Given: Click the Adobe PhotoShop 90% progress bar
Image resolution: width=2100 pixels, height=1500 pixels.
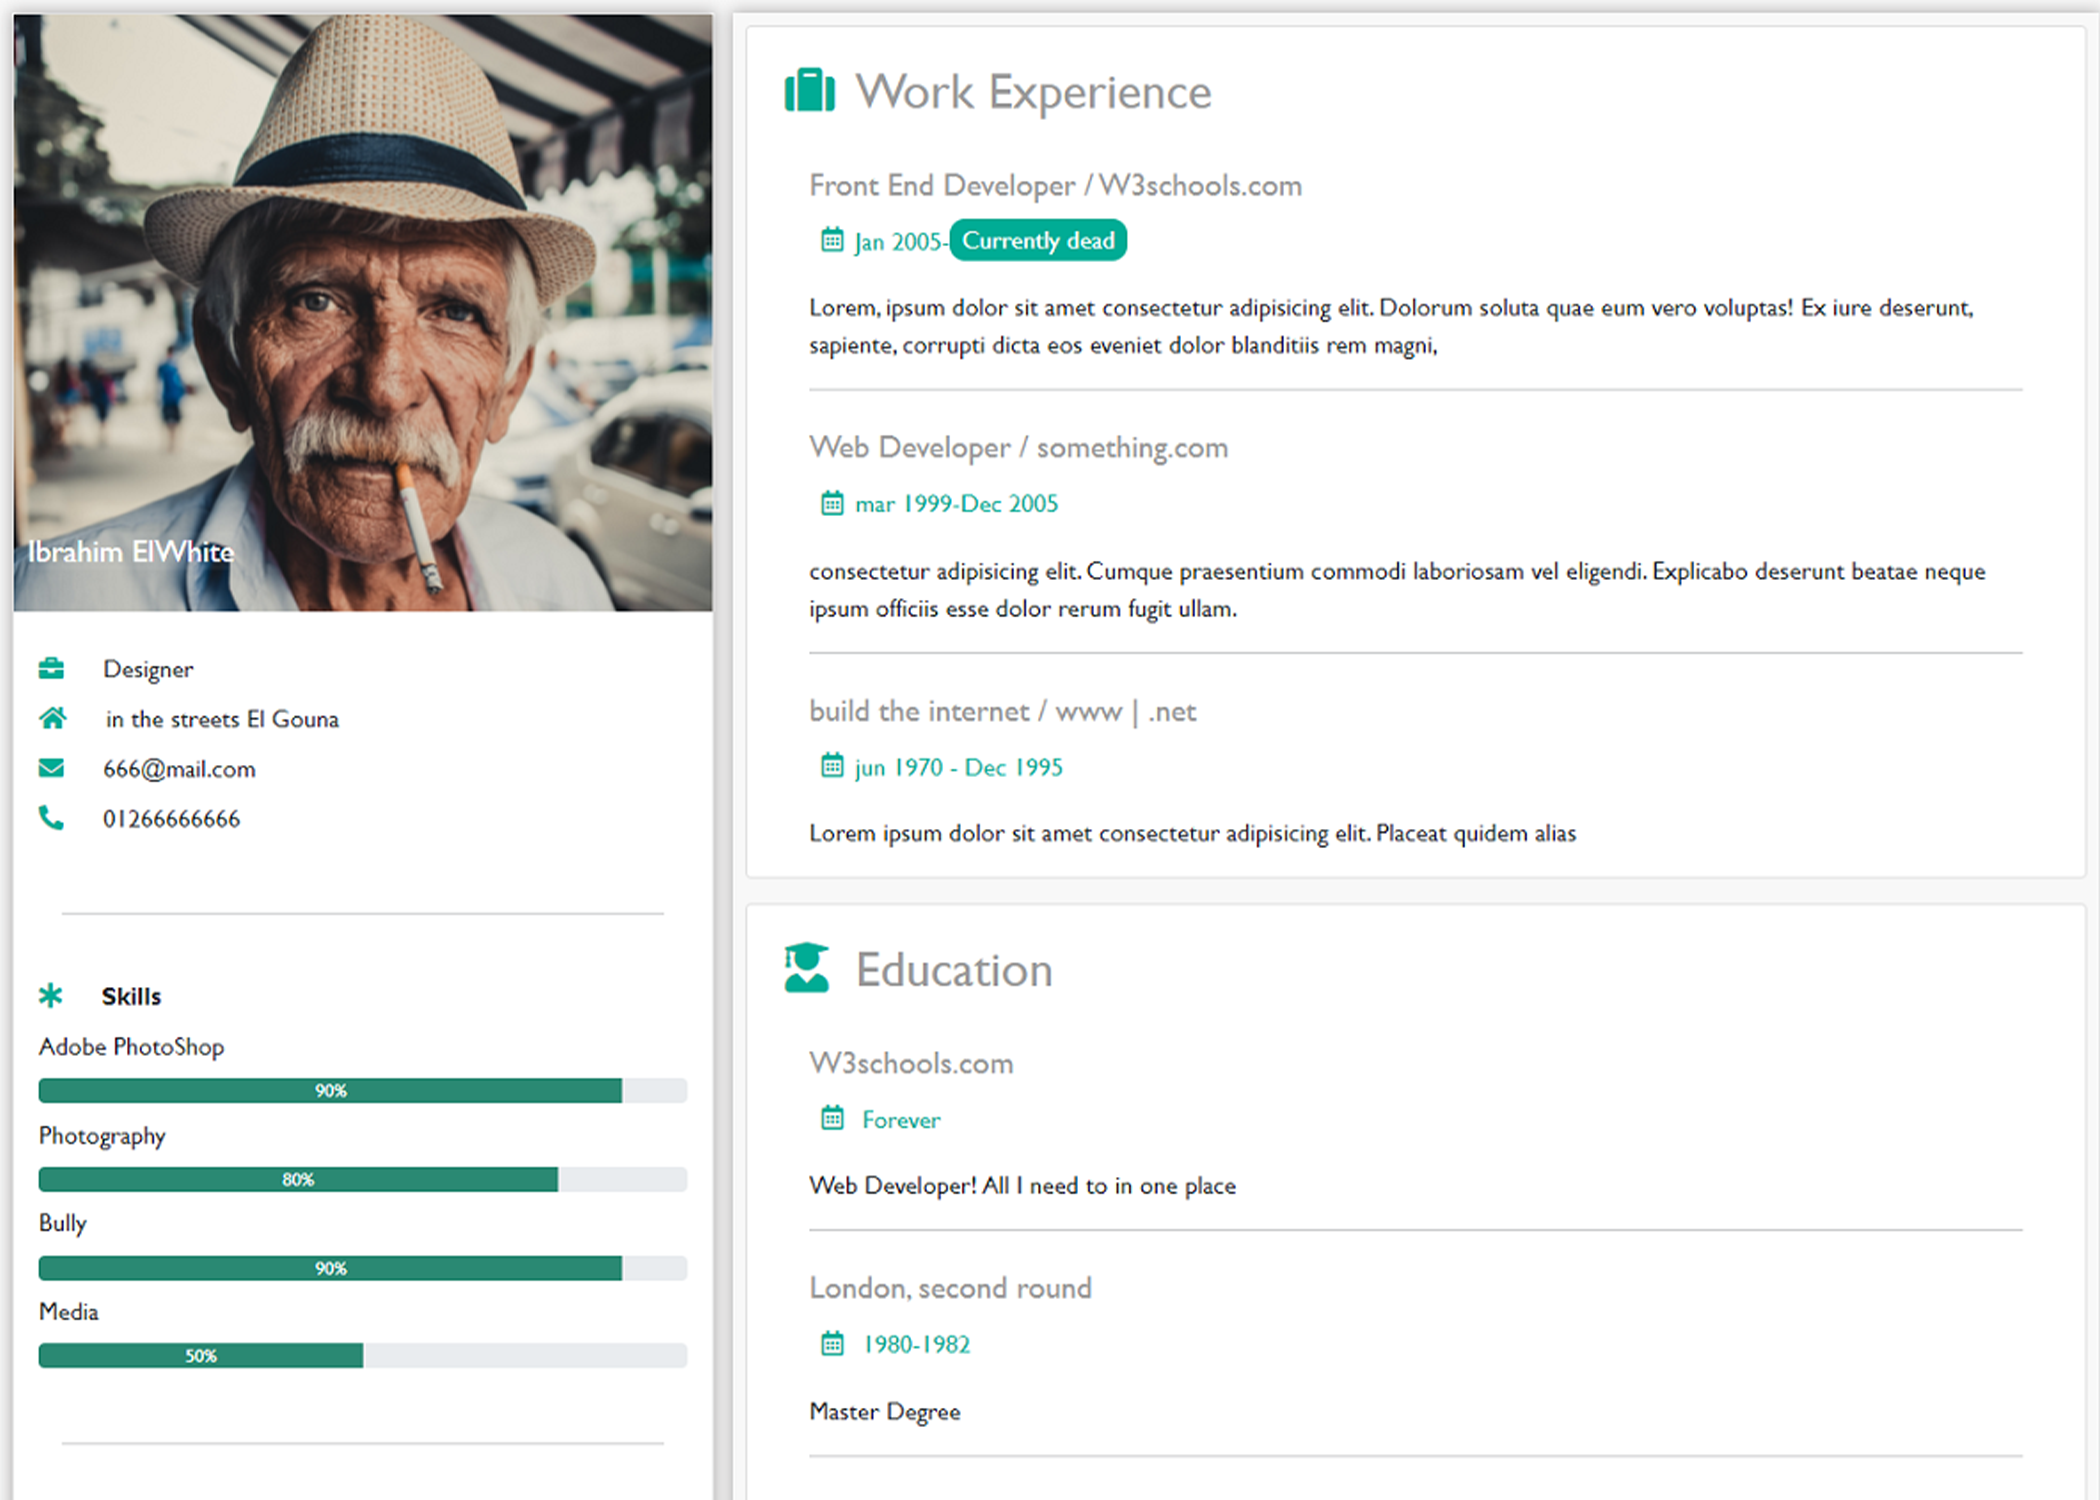Looking at the screenshot, I should pos(362,1090).
